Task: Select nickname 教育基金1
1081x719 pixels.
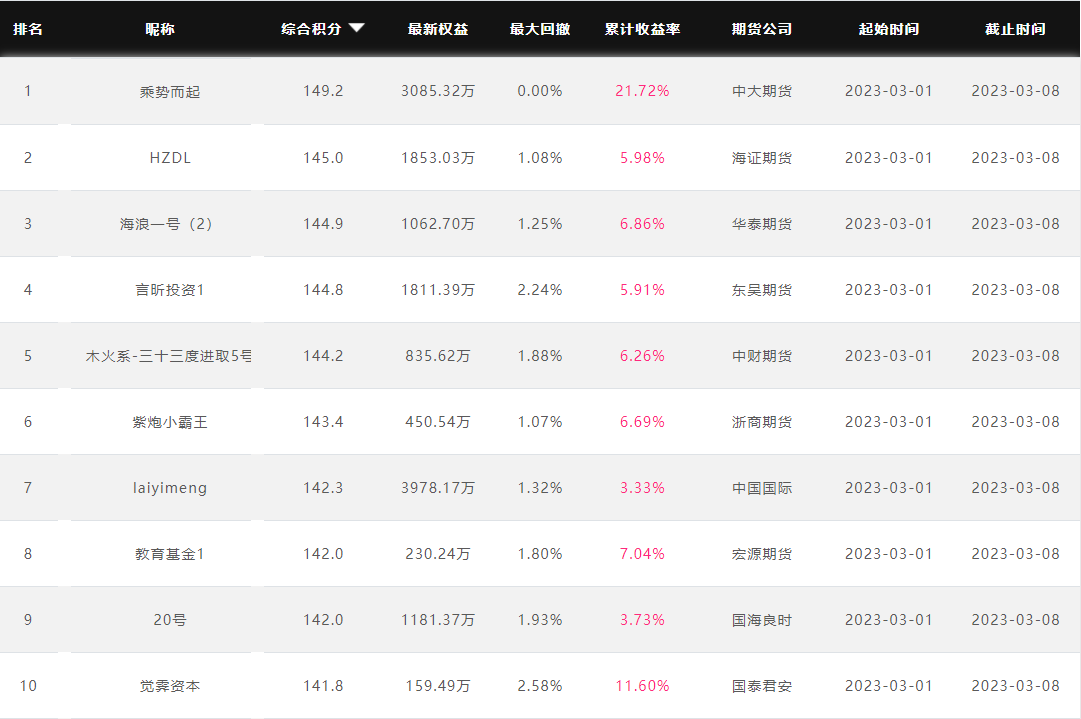Action: pyautogui.click(x=170, y=554)
